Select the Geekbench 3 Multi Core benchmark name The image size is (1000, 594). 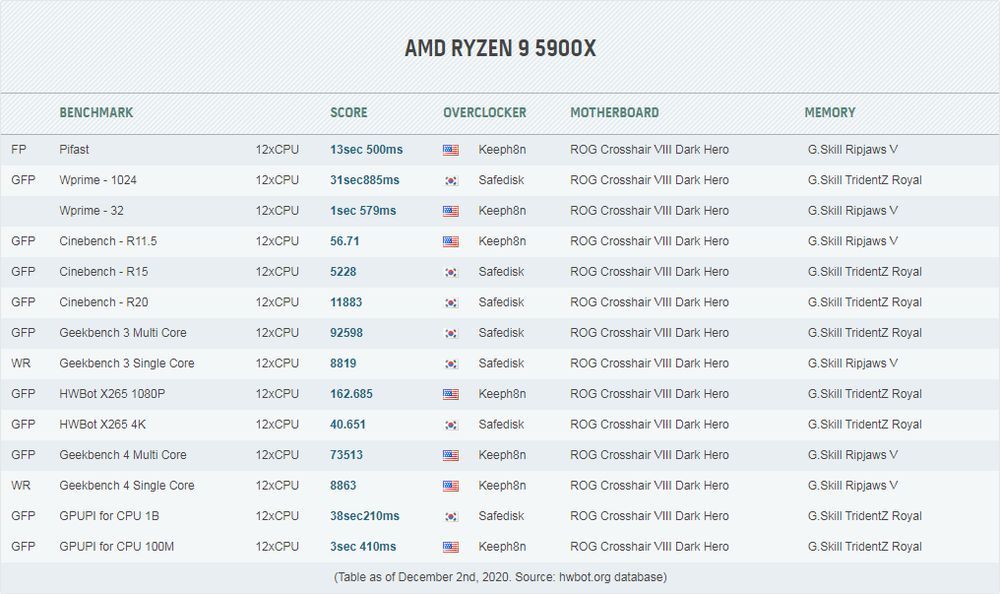(122, 333)
